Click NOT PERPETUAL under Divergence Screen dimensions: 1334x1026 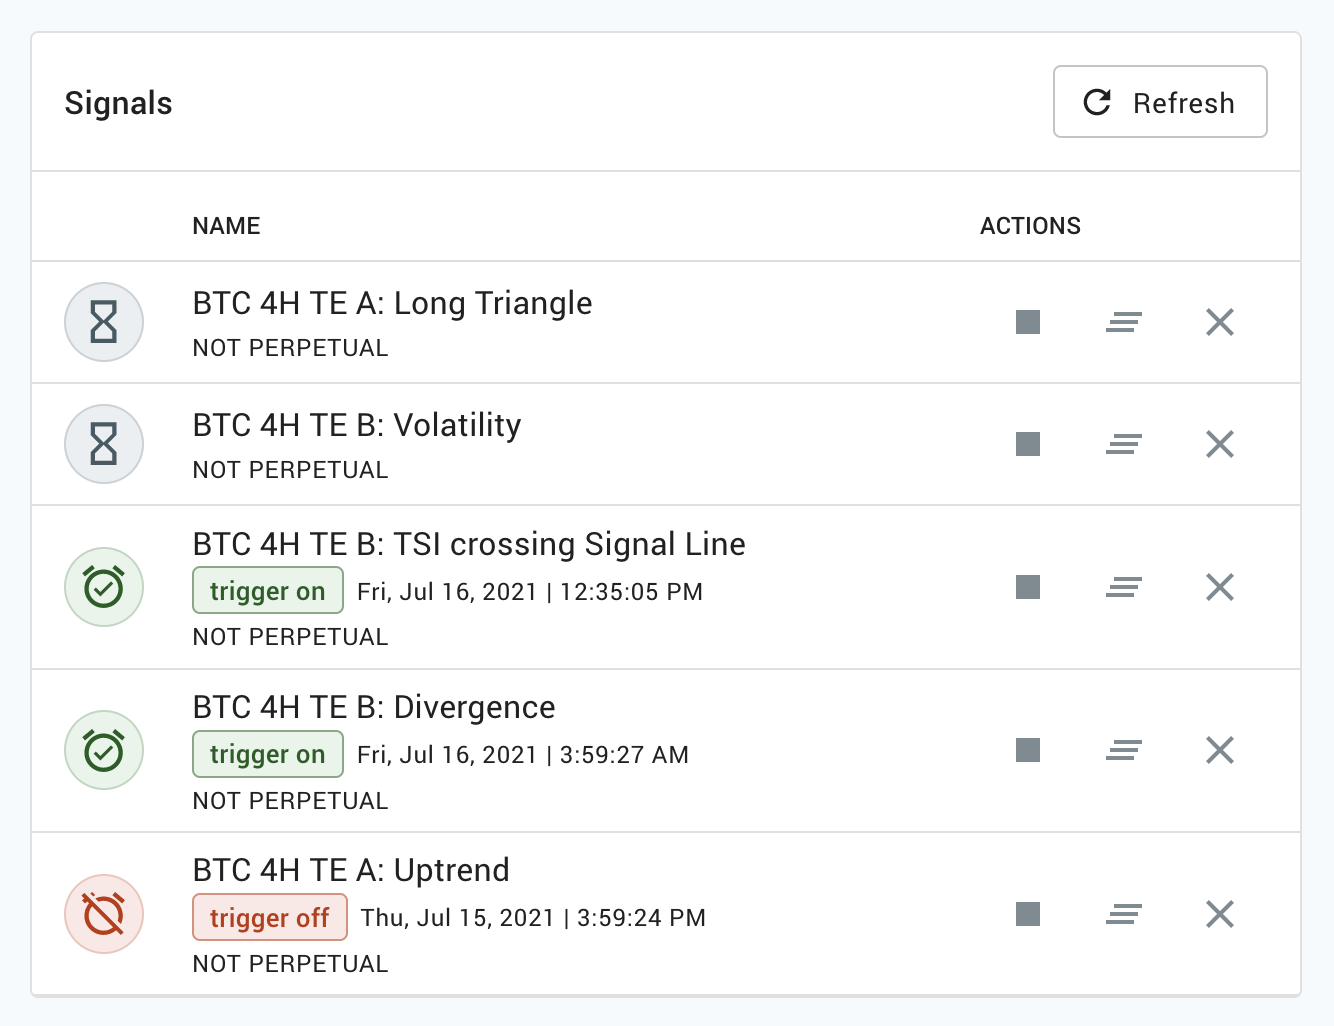point(291,801)
